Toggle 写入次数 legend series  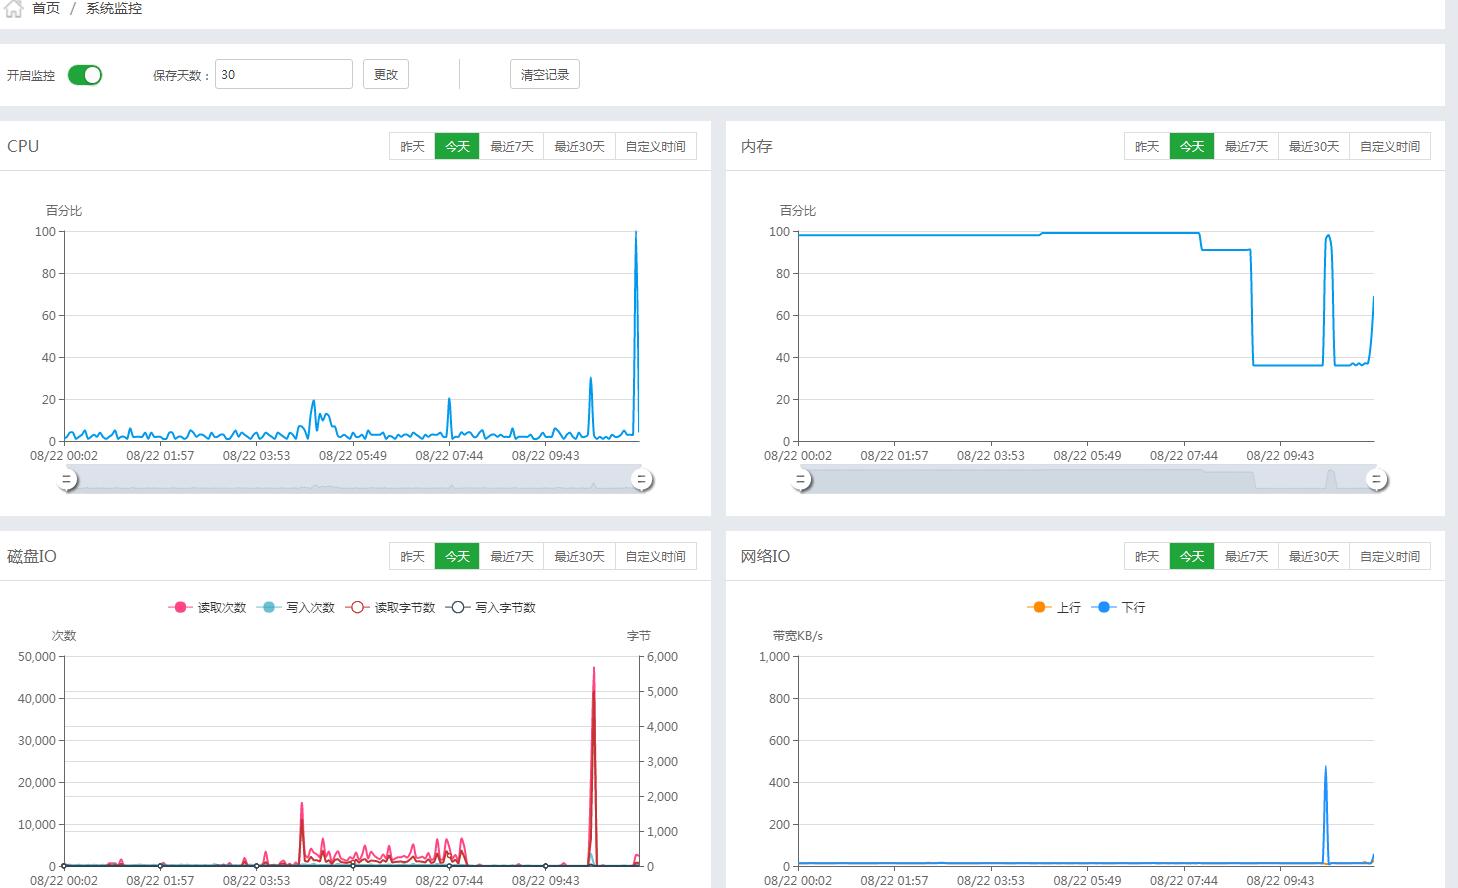(x=296, y=607)
